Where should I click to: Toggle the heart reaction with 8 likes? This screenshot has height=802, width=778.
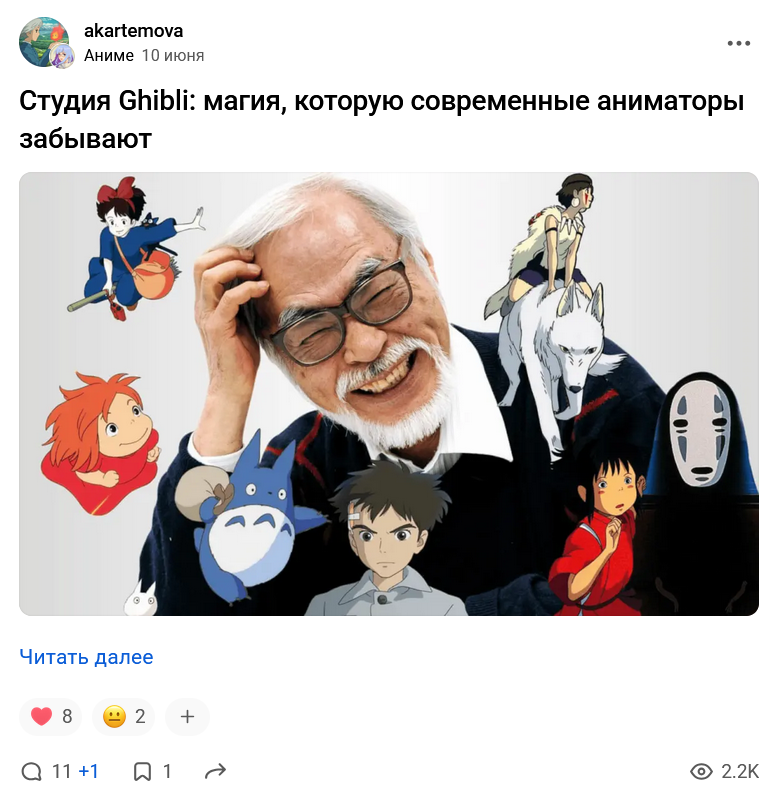[51, 716]
